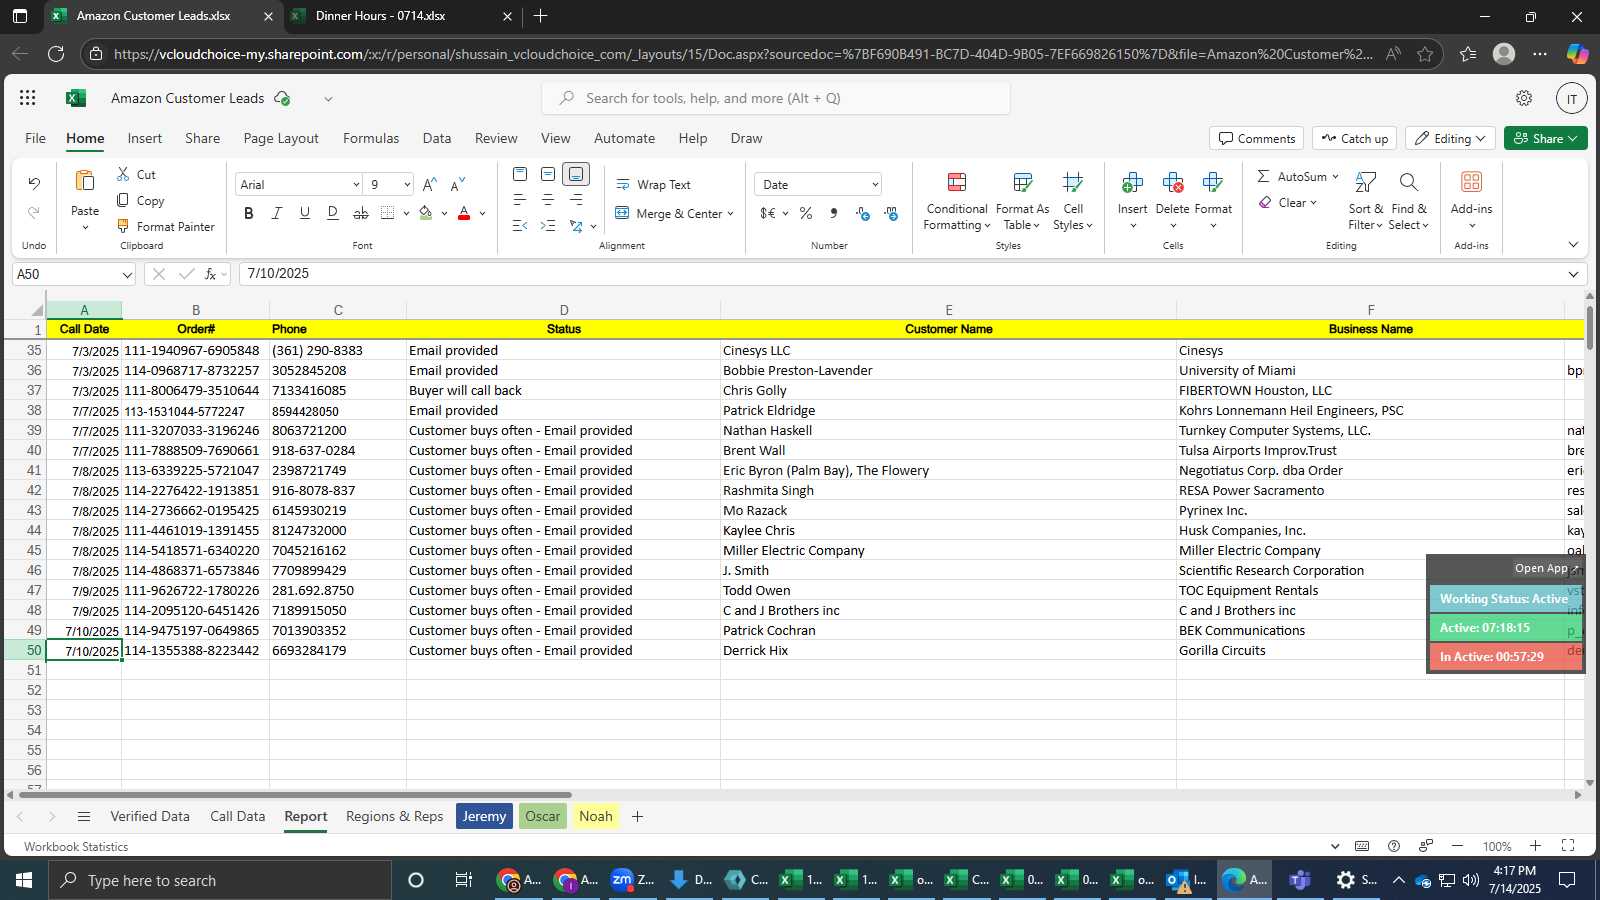The width and height of the screenshot is (1600, 900).
Task: Click Decrease Decimal icon
Action: (891, 213)
